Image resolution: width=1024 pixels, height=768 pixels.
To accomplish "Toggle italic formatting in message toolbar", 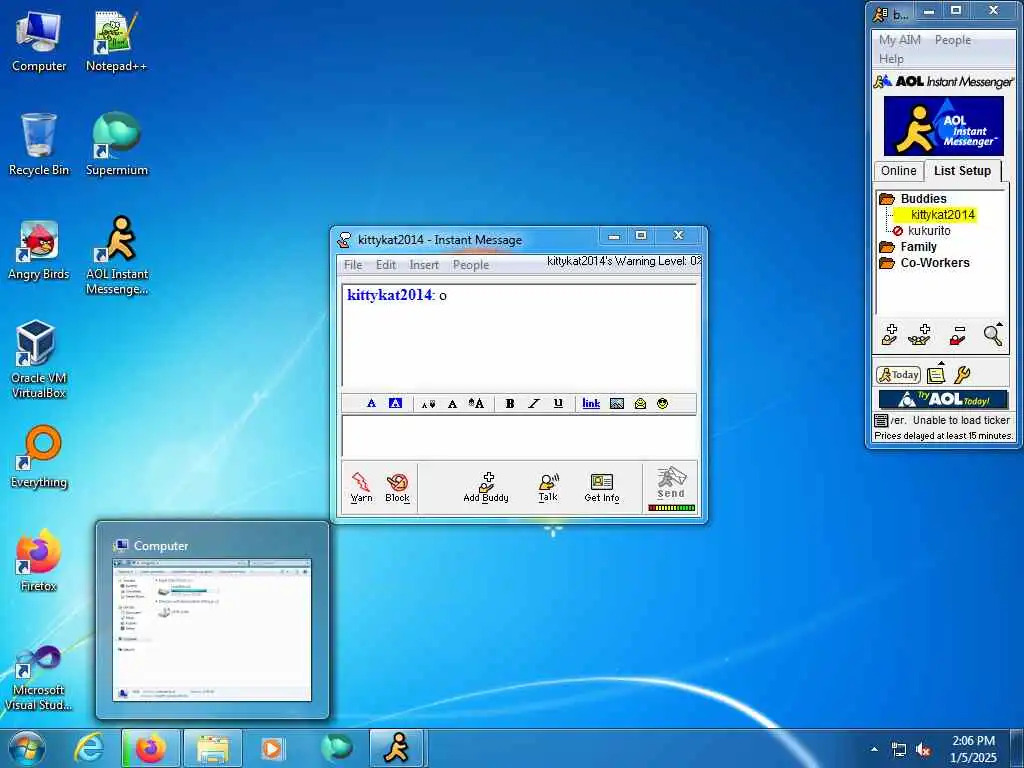I will click(534, 404).
